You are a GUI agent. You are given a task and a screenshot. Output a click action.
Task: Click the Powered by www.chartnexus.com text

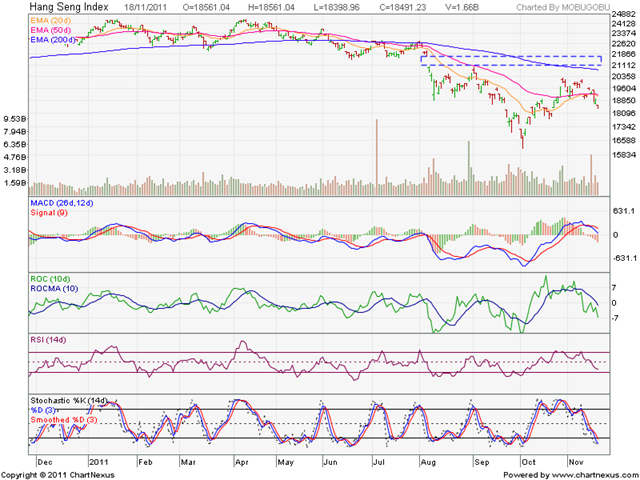pyautogui.click(x=571, y=475)
